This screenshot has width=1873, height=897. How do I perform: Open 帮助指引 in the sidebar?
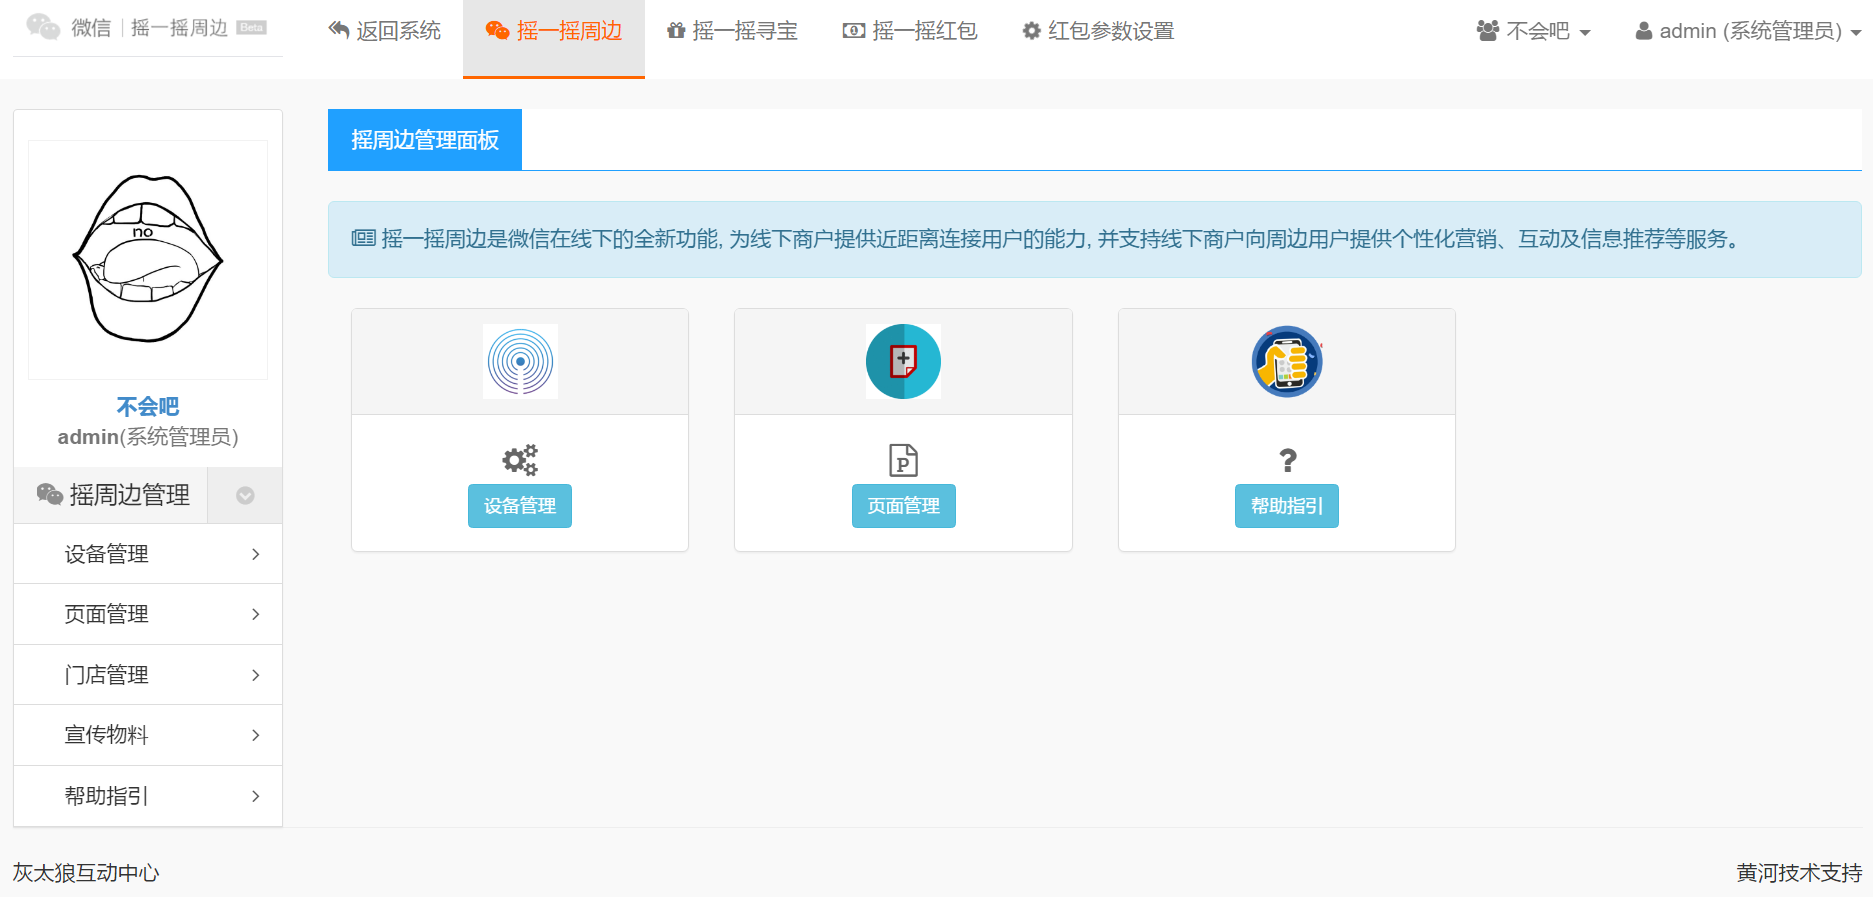coord(148,796)
